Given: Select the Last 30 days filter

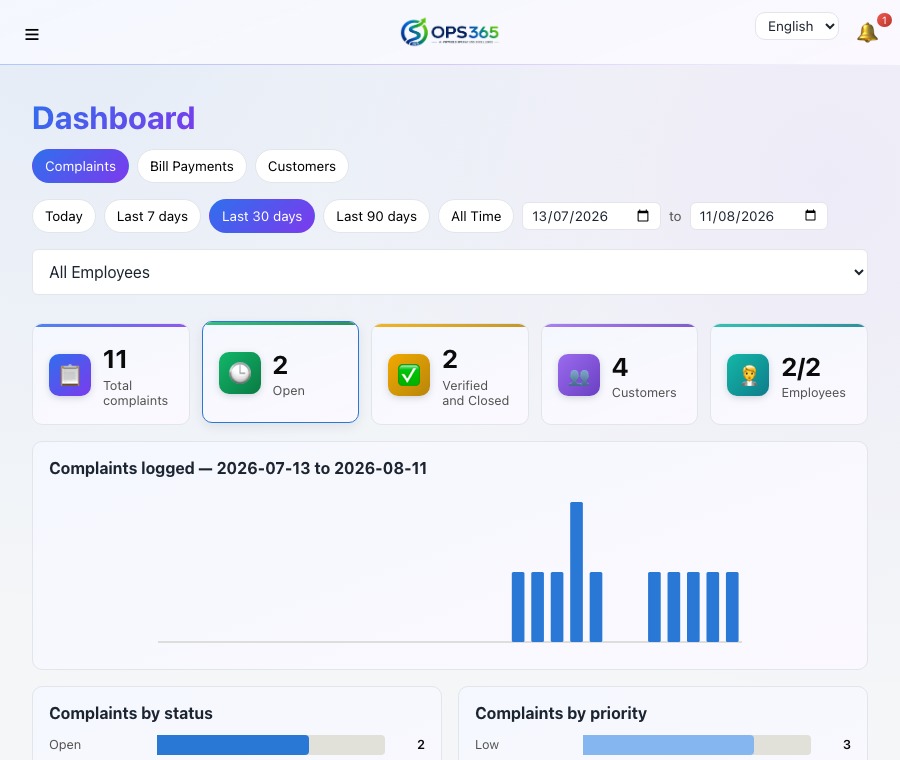Looking at the screenshot, I should (262, 216).
